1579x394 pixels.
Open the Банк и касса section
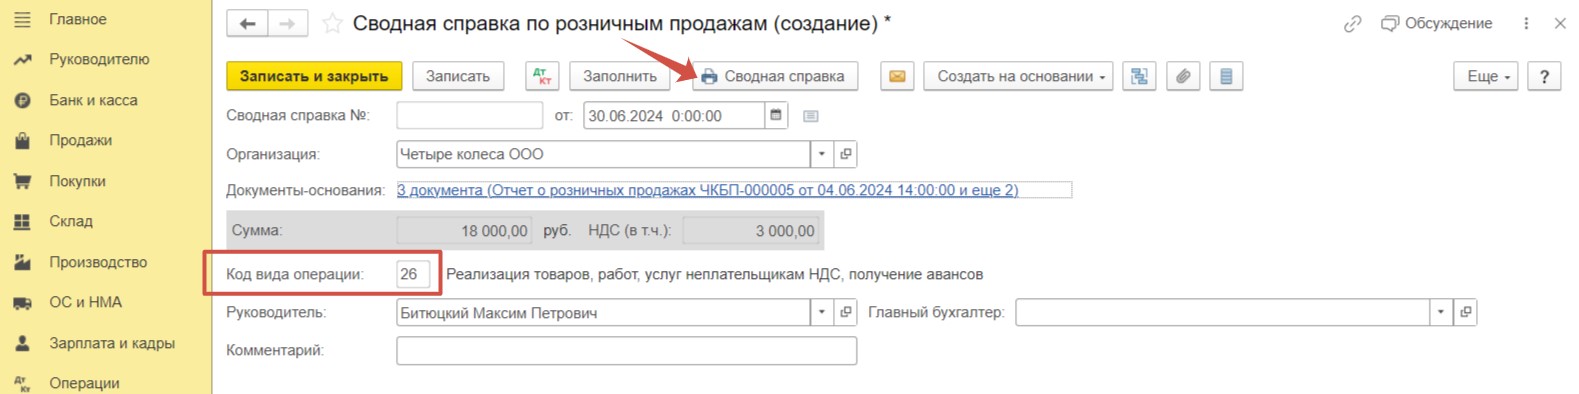[x=93, y=100]
